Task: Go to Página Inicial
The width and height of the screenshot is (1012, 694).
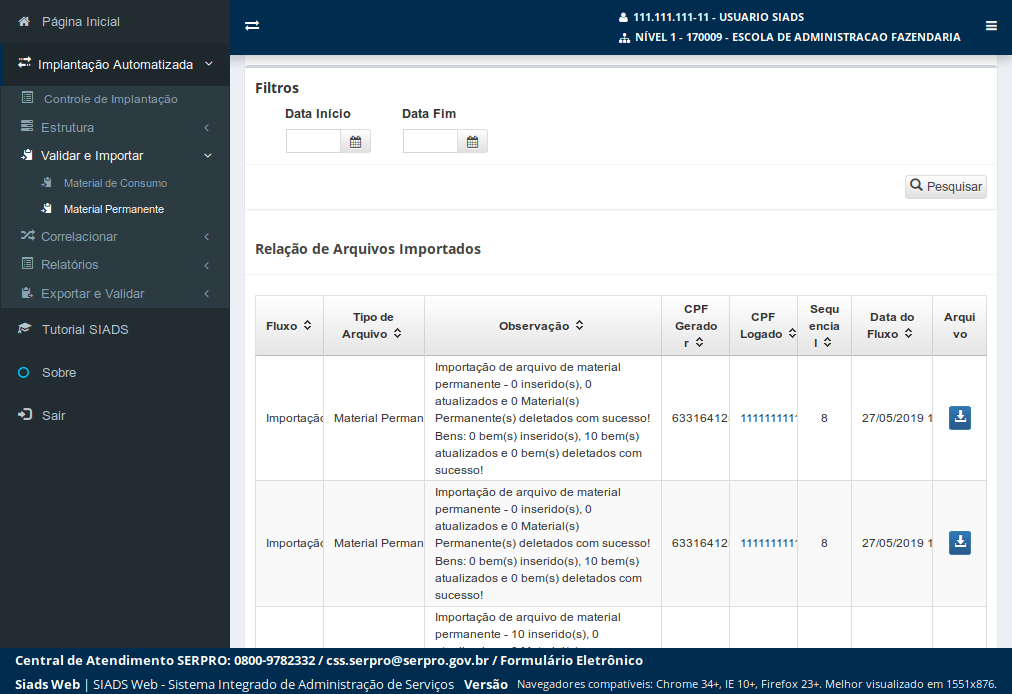Action: (x=81, y=22)
